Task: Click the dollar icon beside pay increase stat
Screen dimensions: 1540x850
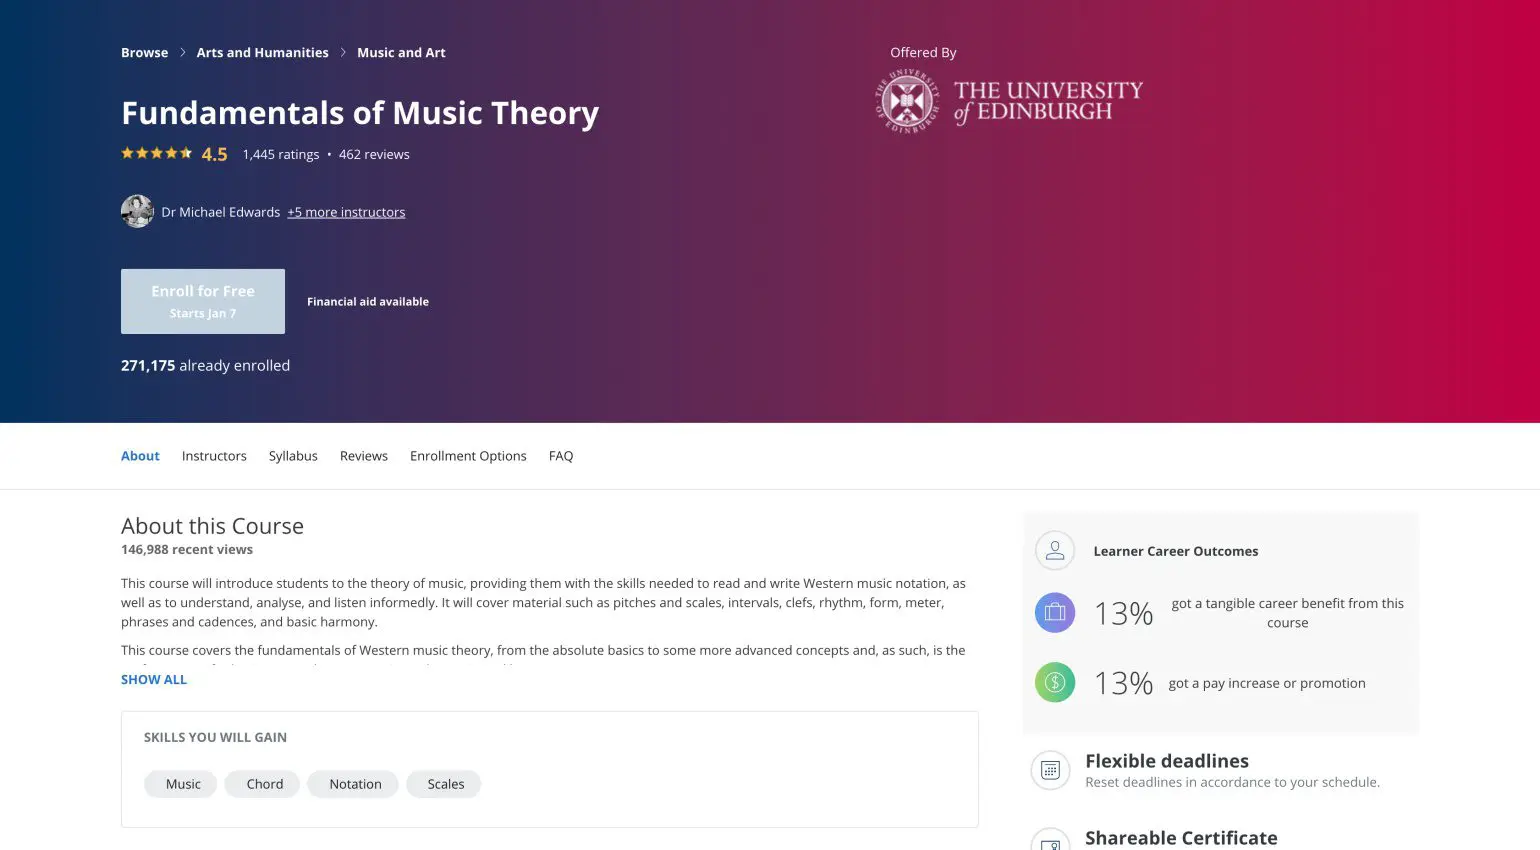Action: (1054, 682)
